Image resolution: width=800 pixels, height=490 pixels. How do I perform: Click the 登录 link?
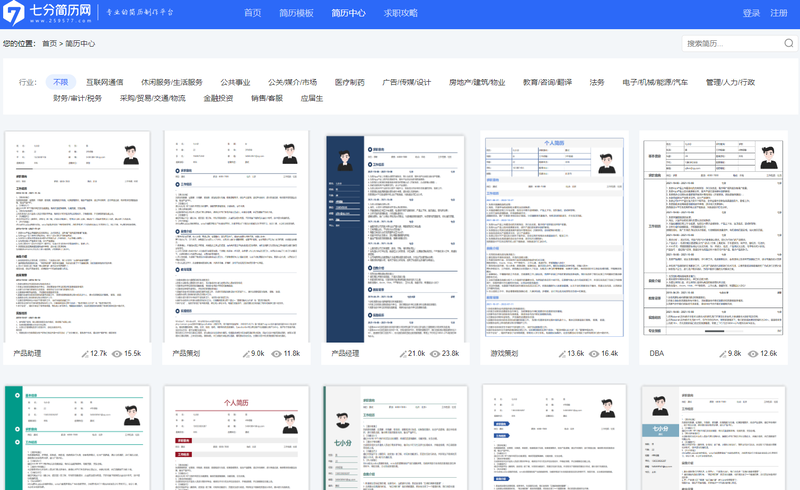click(751, 13)
